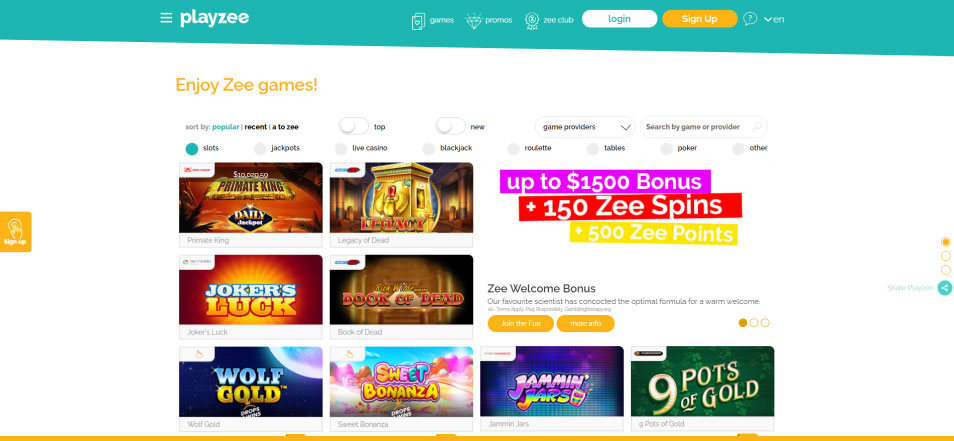Open the en language selector
This screenshot has width=954, height=441.
(x=774, y=19)
